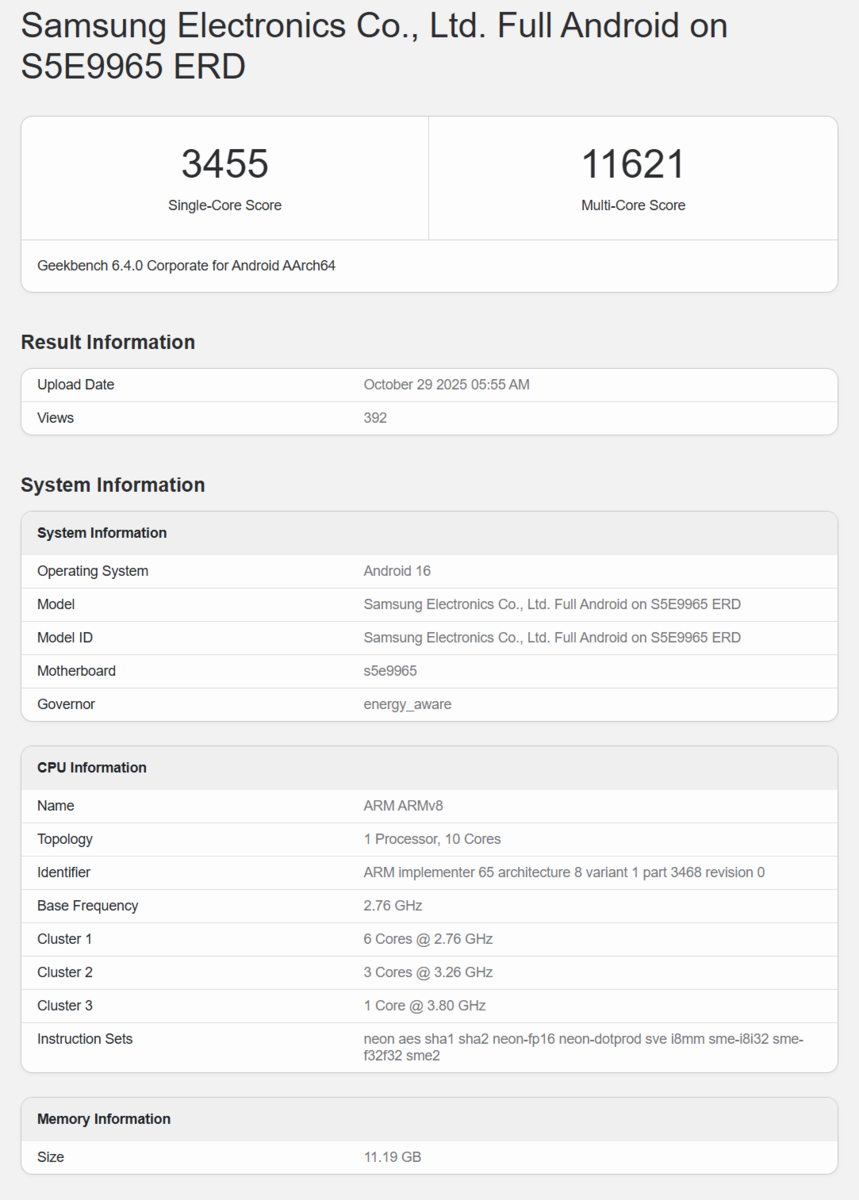Click the memory size value 11.19 GB

[392, 1157]
